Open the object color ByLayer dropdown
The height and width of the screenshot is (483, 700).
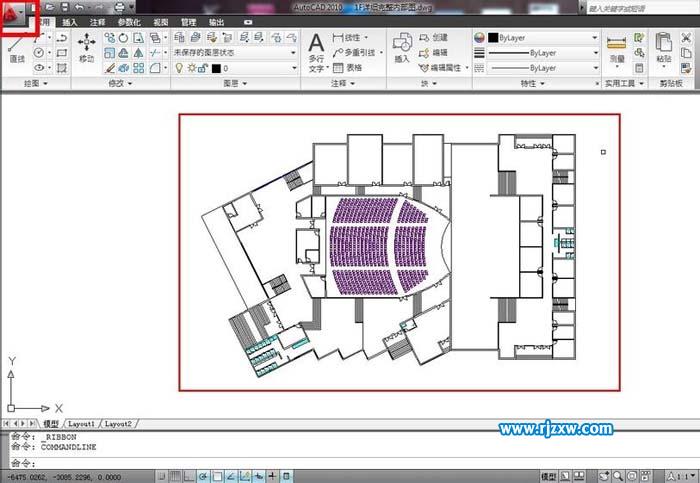click(542, 38)
